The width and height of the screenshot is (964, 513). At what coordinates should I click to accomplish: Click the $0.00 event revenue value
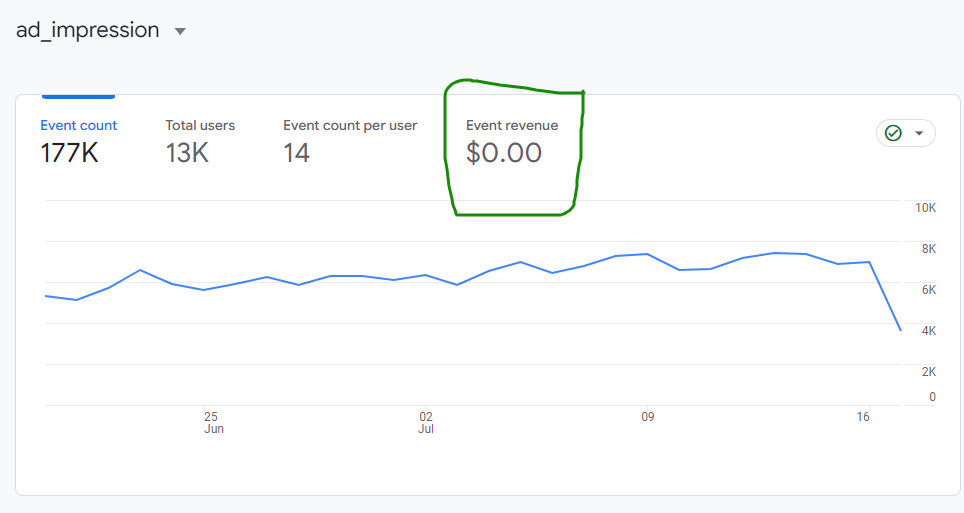504,153
